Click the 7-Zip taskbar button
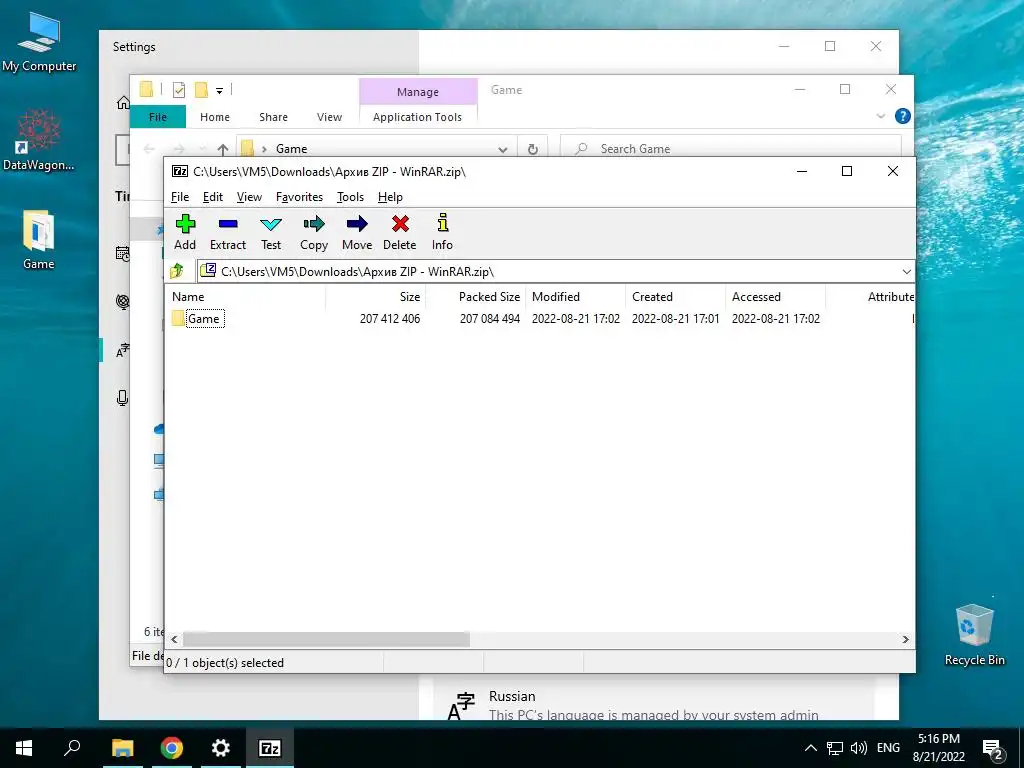This screenshot has height=768, width=1024. 270,748
